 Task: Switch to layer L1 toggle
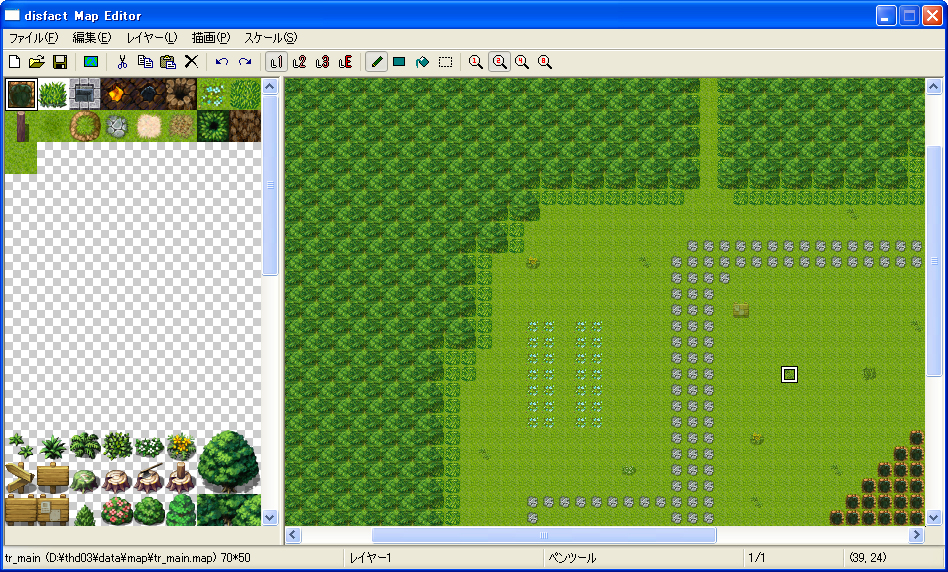[x=276, y=62]
